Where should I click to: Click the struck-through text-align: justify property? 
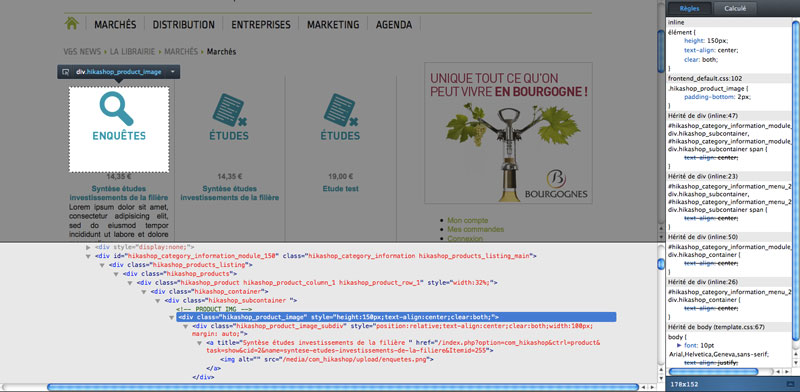click(711, 362)
